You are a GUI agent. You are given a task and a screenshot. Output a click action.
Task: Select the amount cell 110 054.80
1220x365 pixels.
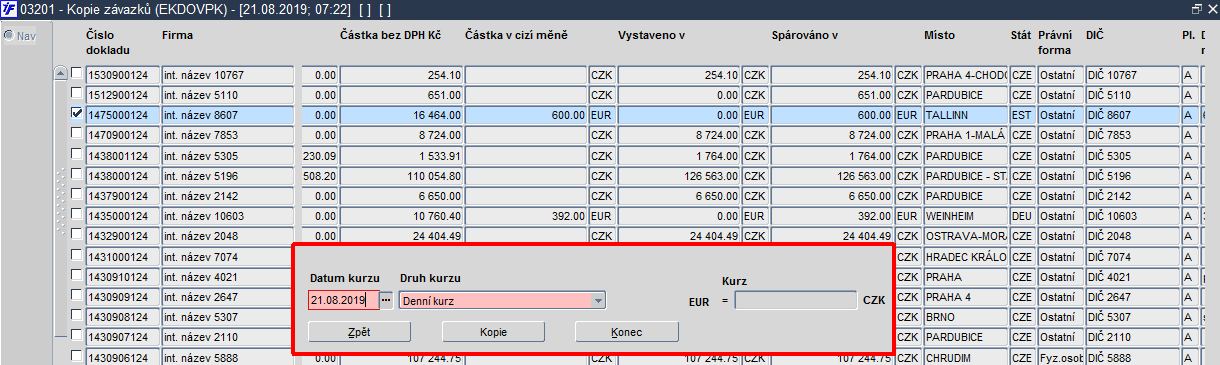pos(402,176)
